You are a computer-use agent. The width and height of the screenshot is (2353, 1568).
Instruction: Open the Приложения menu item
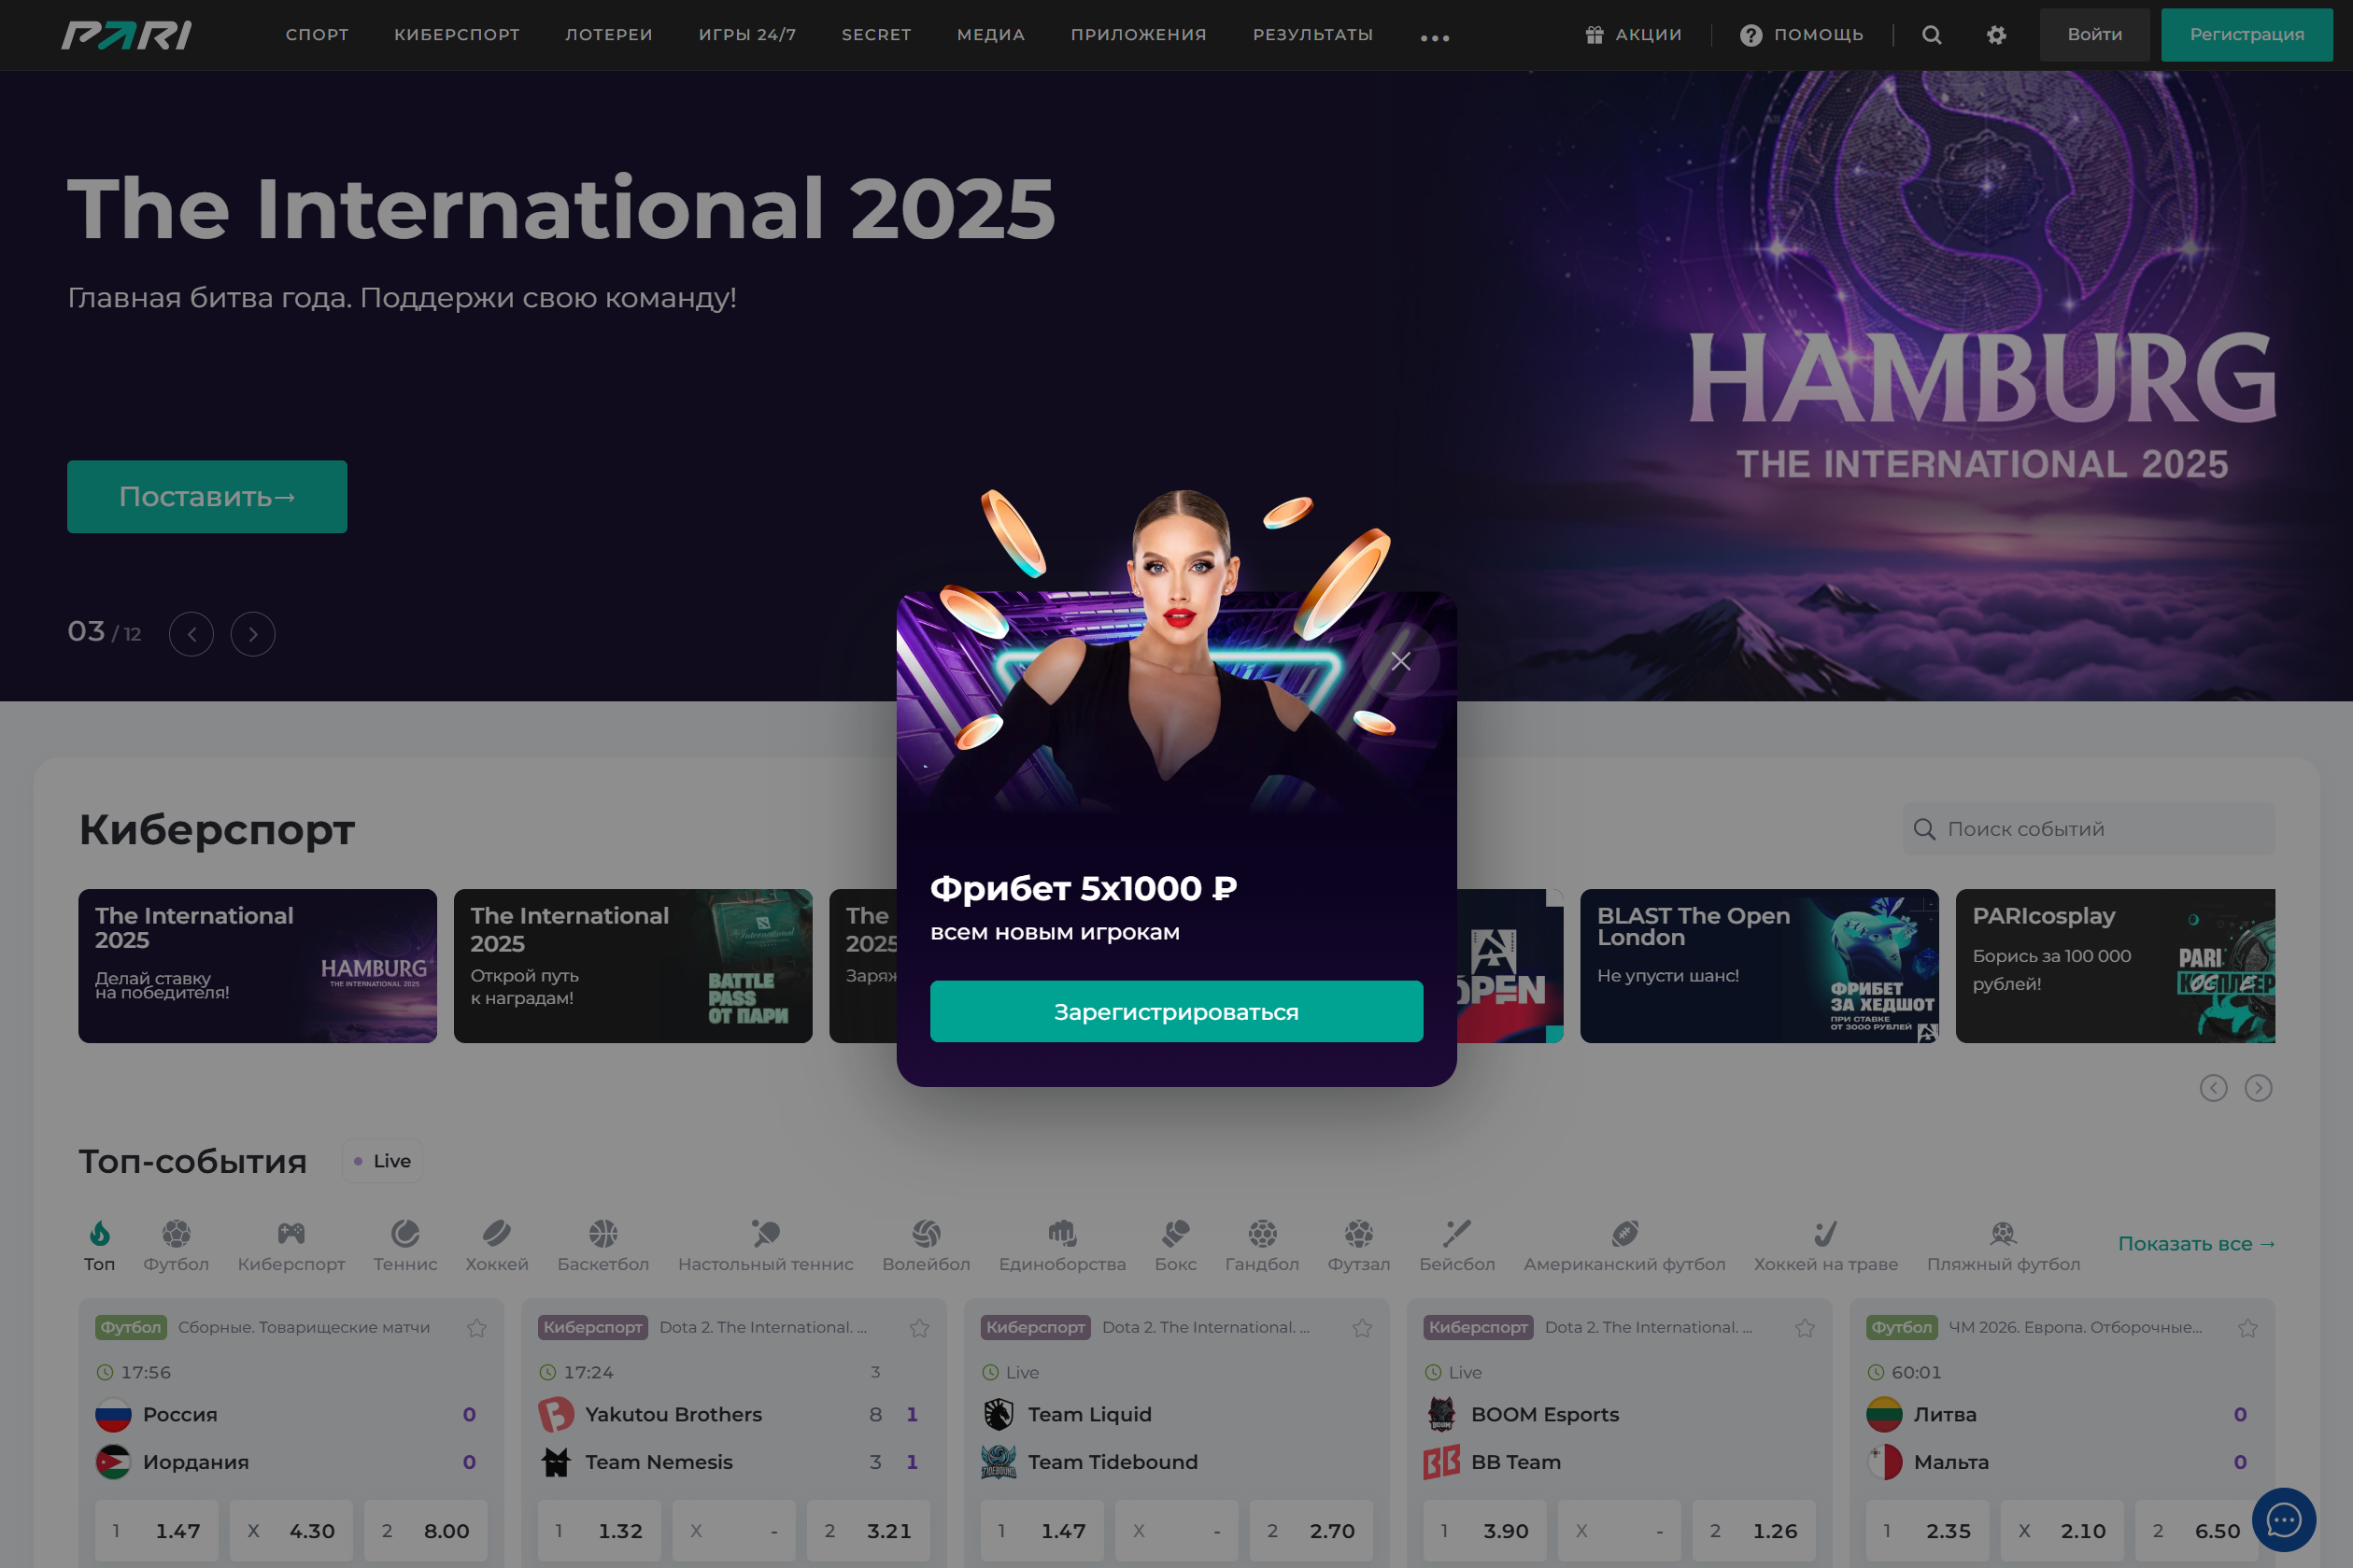pos(1139,35)
